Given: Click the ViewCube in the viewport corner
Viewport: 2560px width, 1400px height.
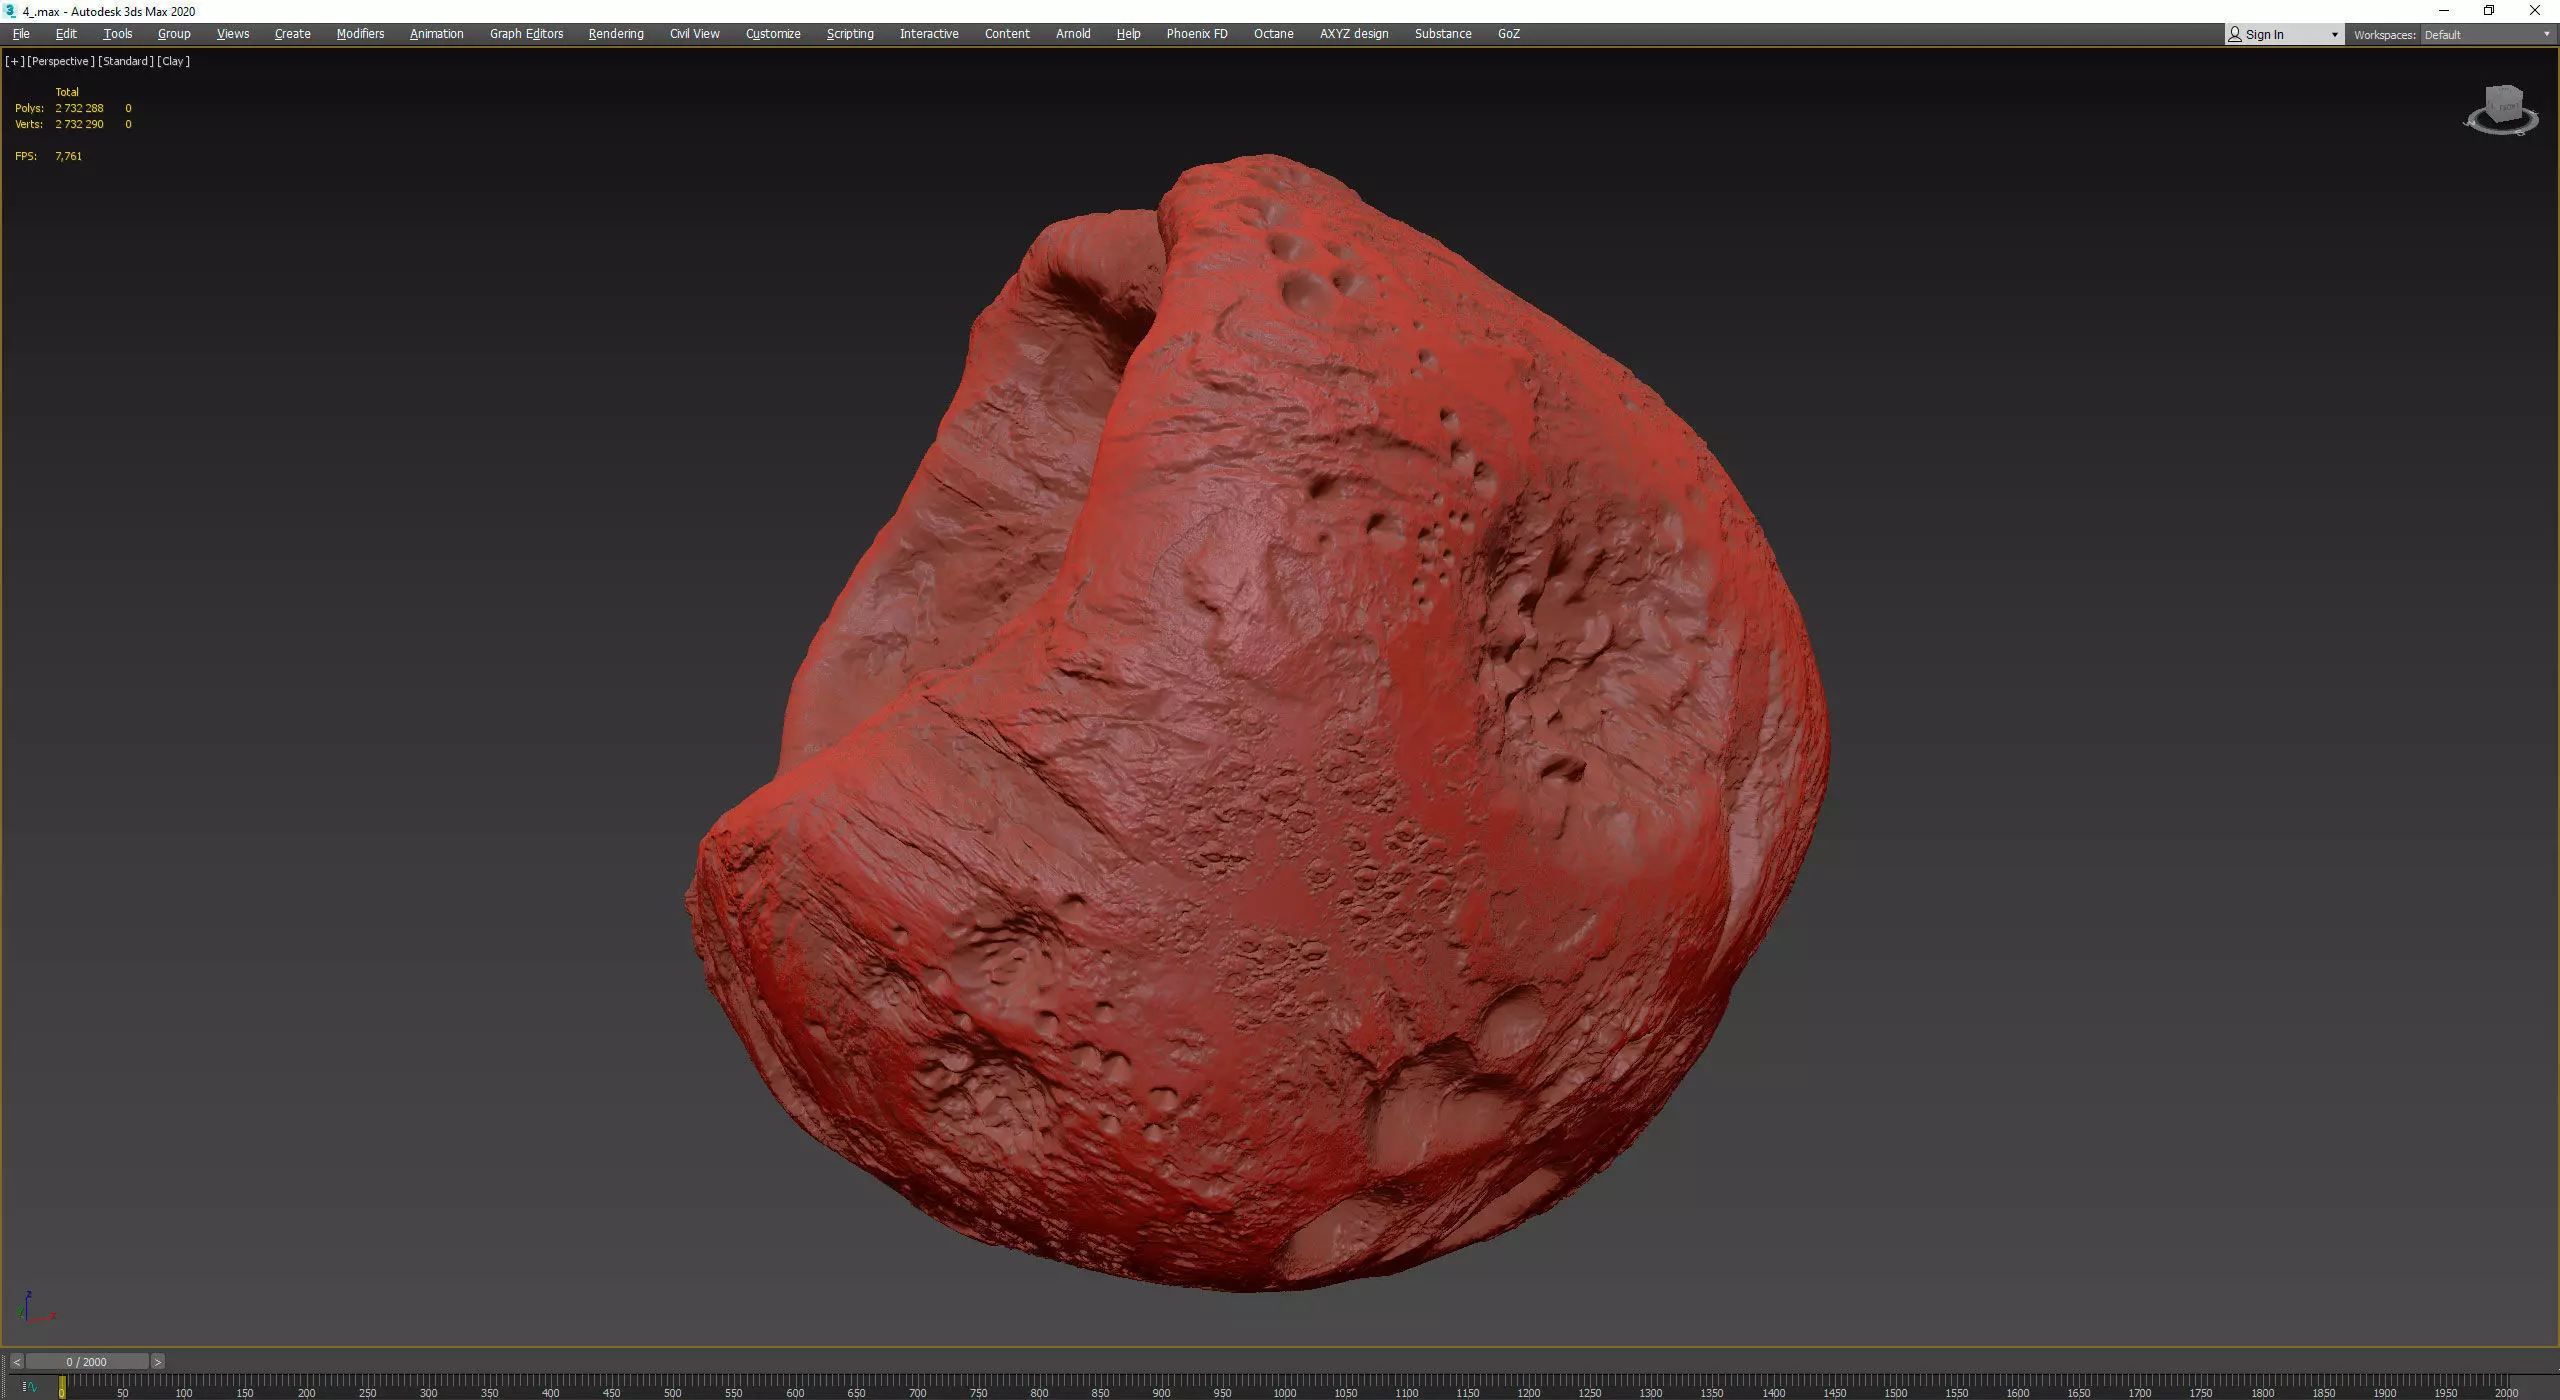Looking at the screenshot, I should pyautogui.click(x=2505, y=103).
